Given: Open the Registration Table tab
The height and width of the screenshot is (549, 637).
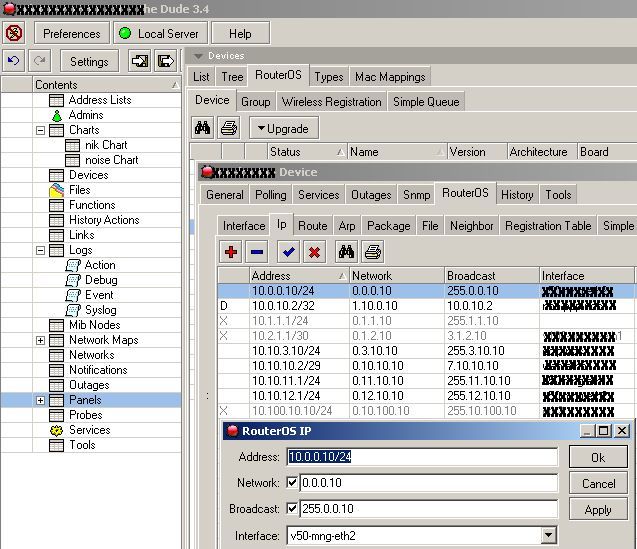Looking at the screenshot, I should pyautogui.click(x=548, y=226).
